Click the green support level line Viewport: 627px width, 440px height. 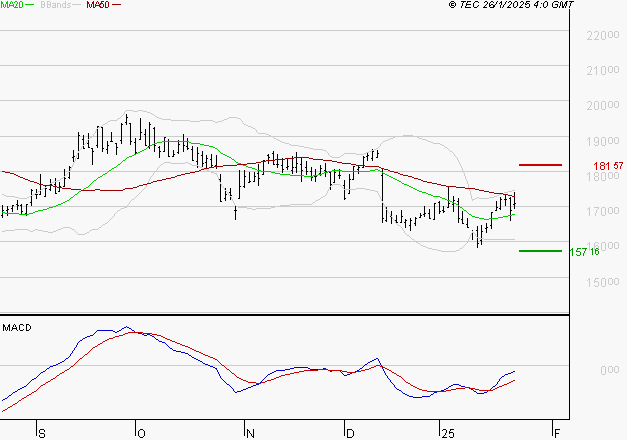pyautogui.click(x=540, y=251)
